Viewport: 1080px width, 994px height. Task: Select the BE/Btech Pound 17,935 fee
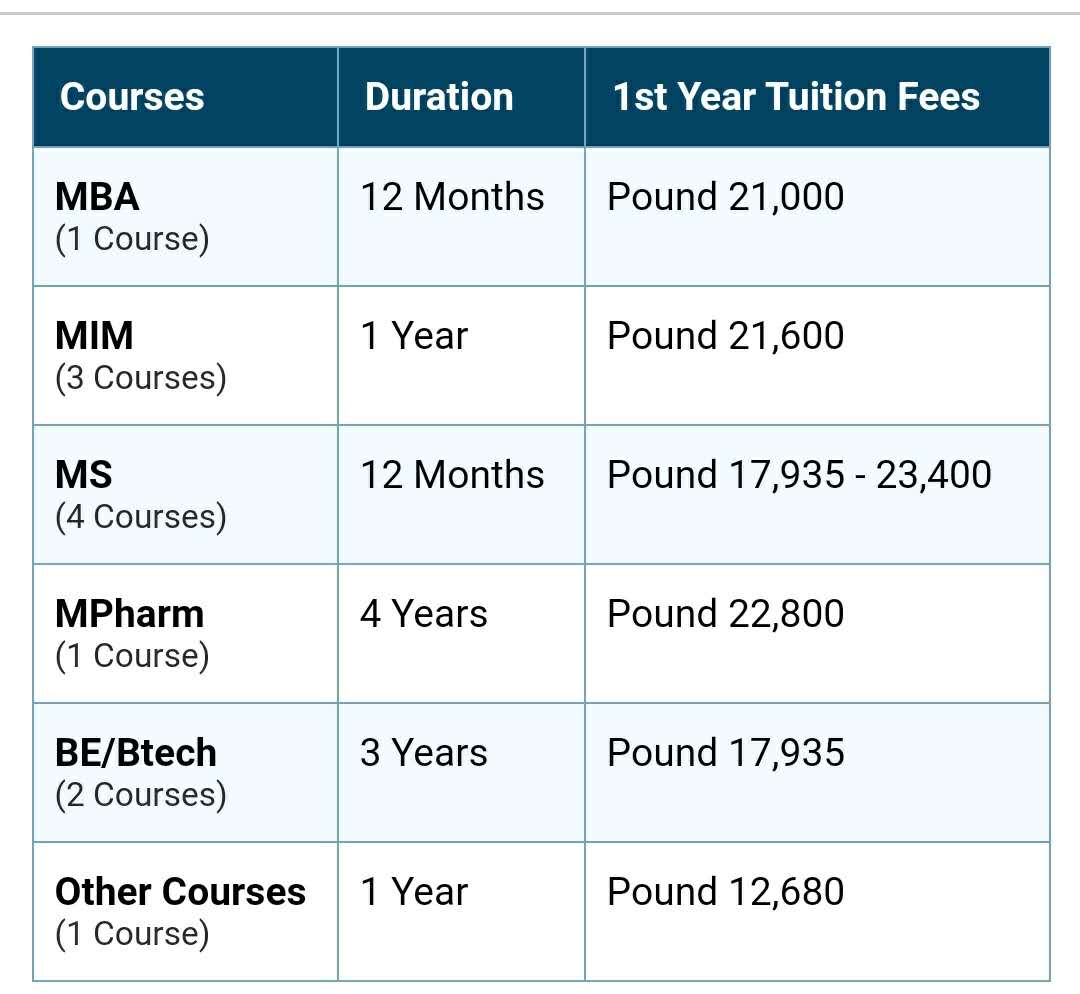[x=725, y=753]
